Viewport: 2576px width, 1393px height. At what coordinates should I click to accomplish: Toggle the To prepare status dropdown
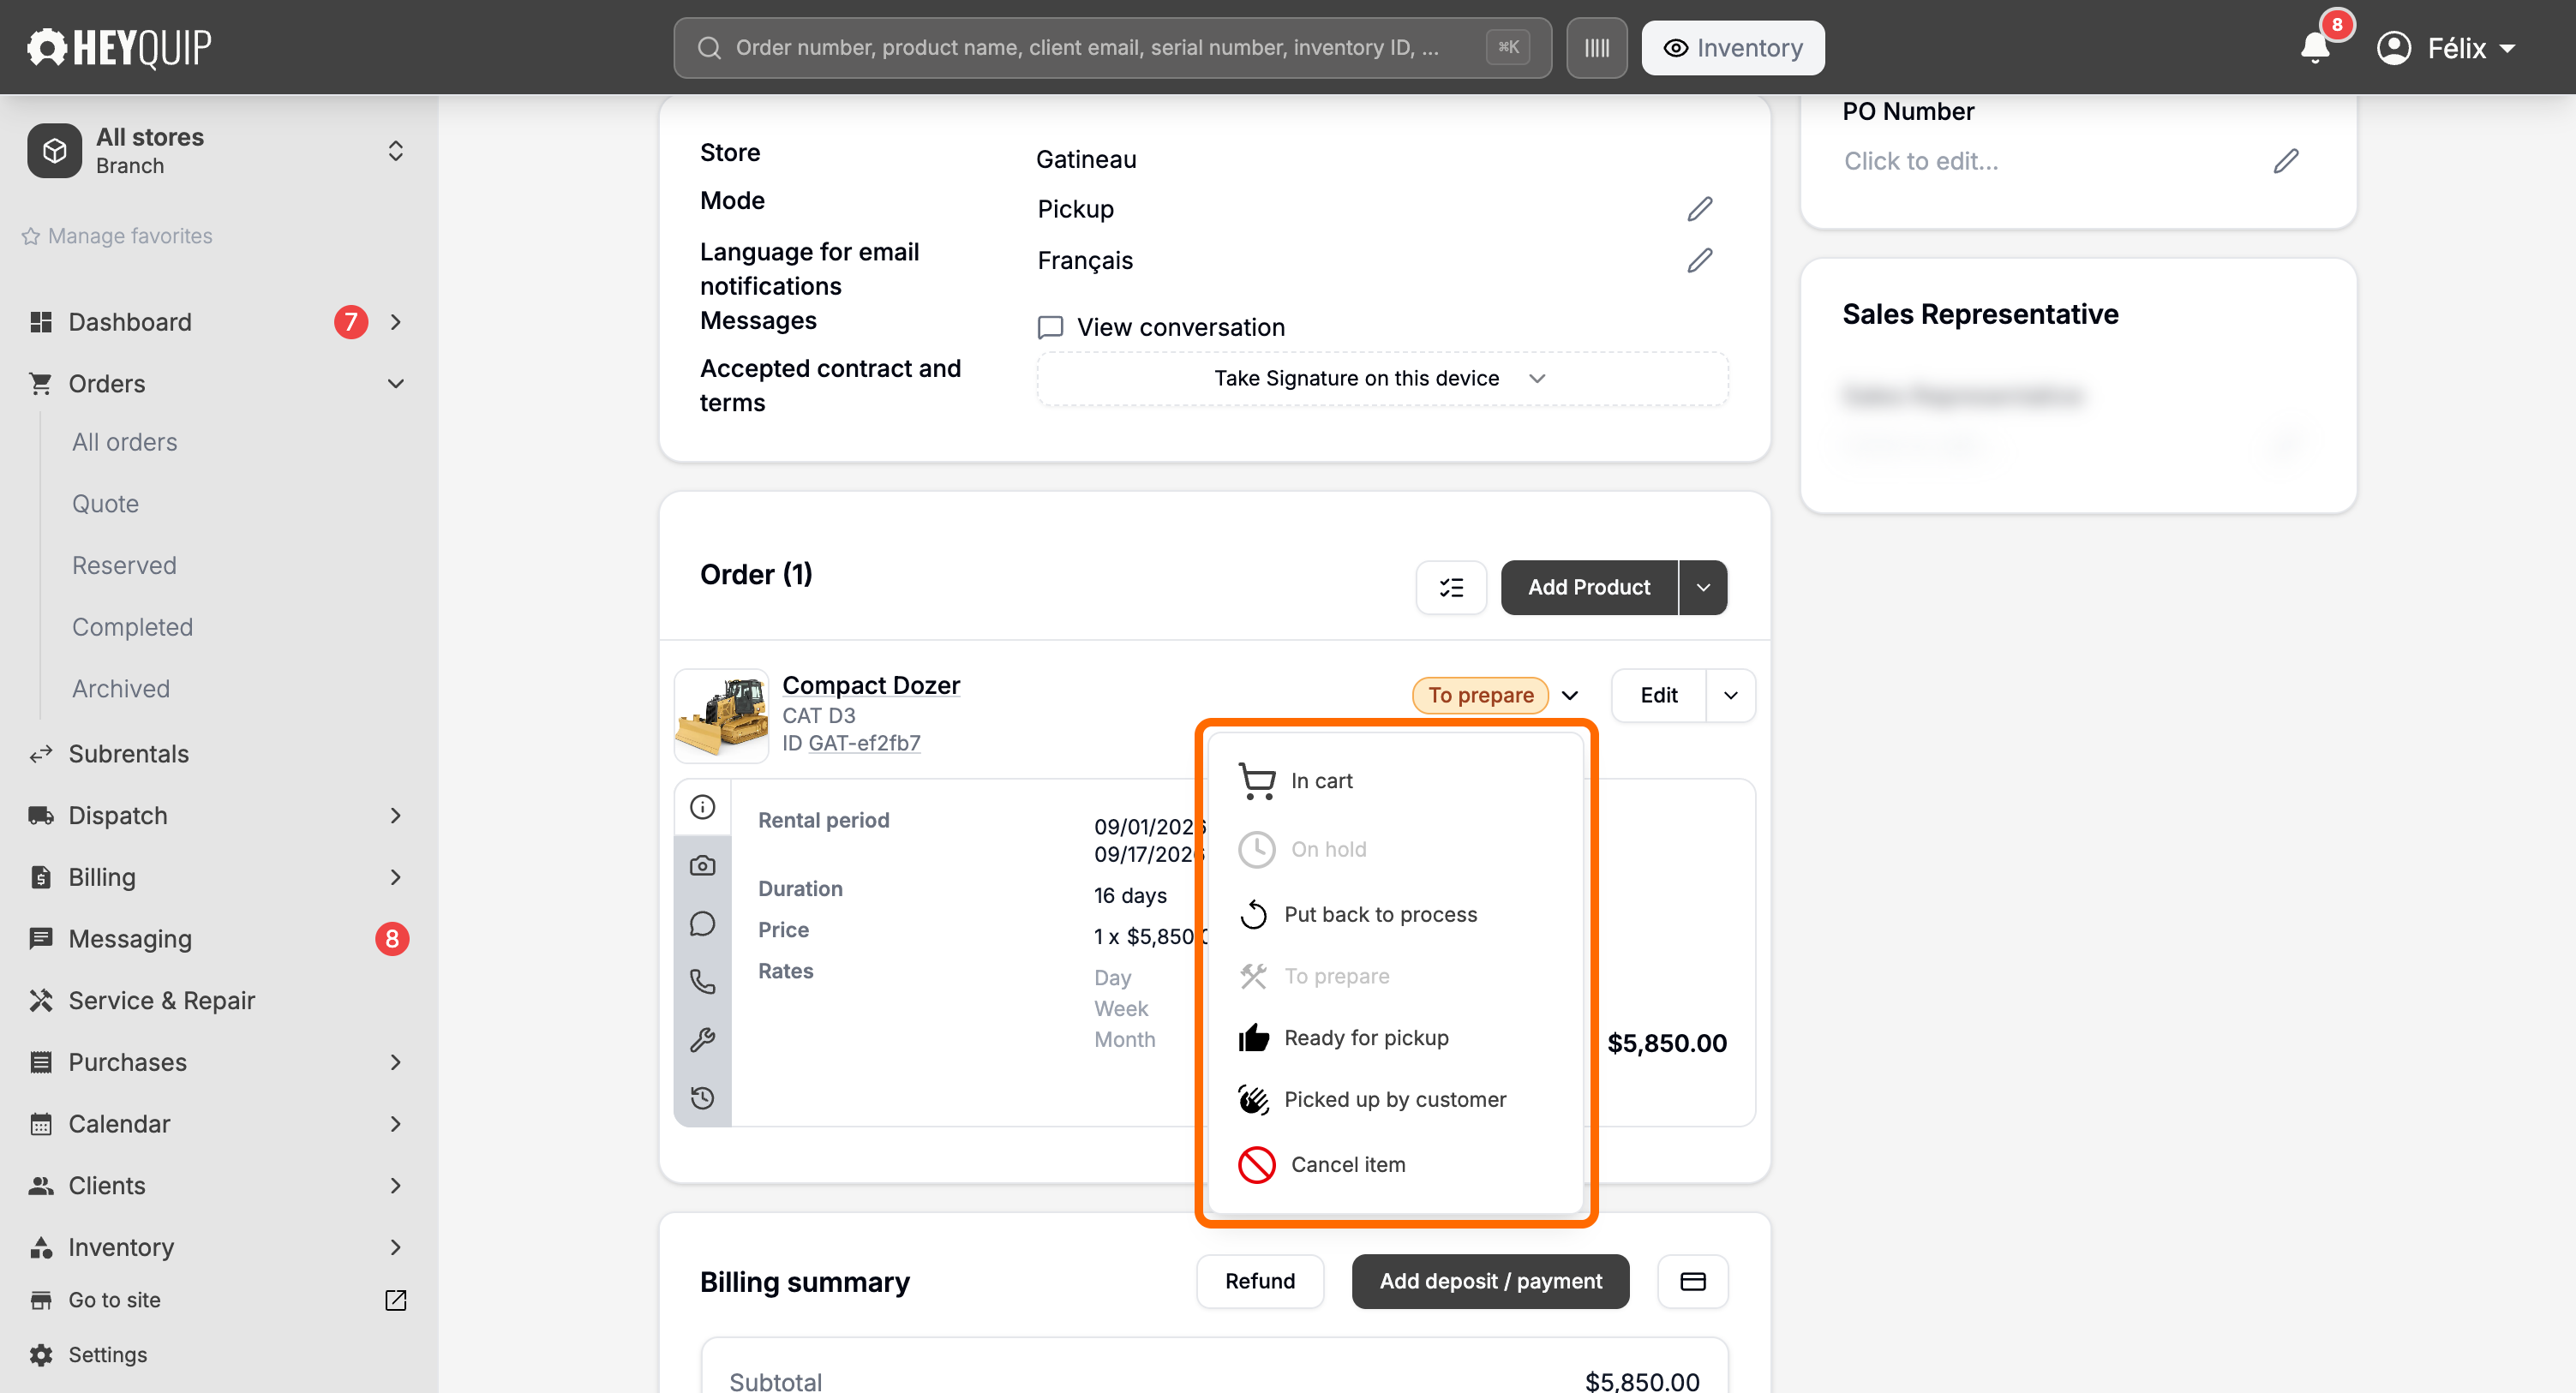click(1495, 696)
